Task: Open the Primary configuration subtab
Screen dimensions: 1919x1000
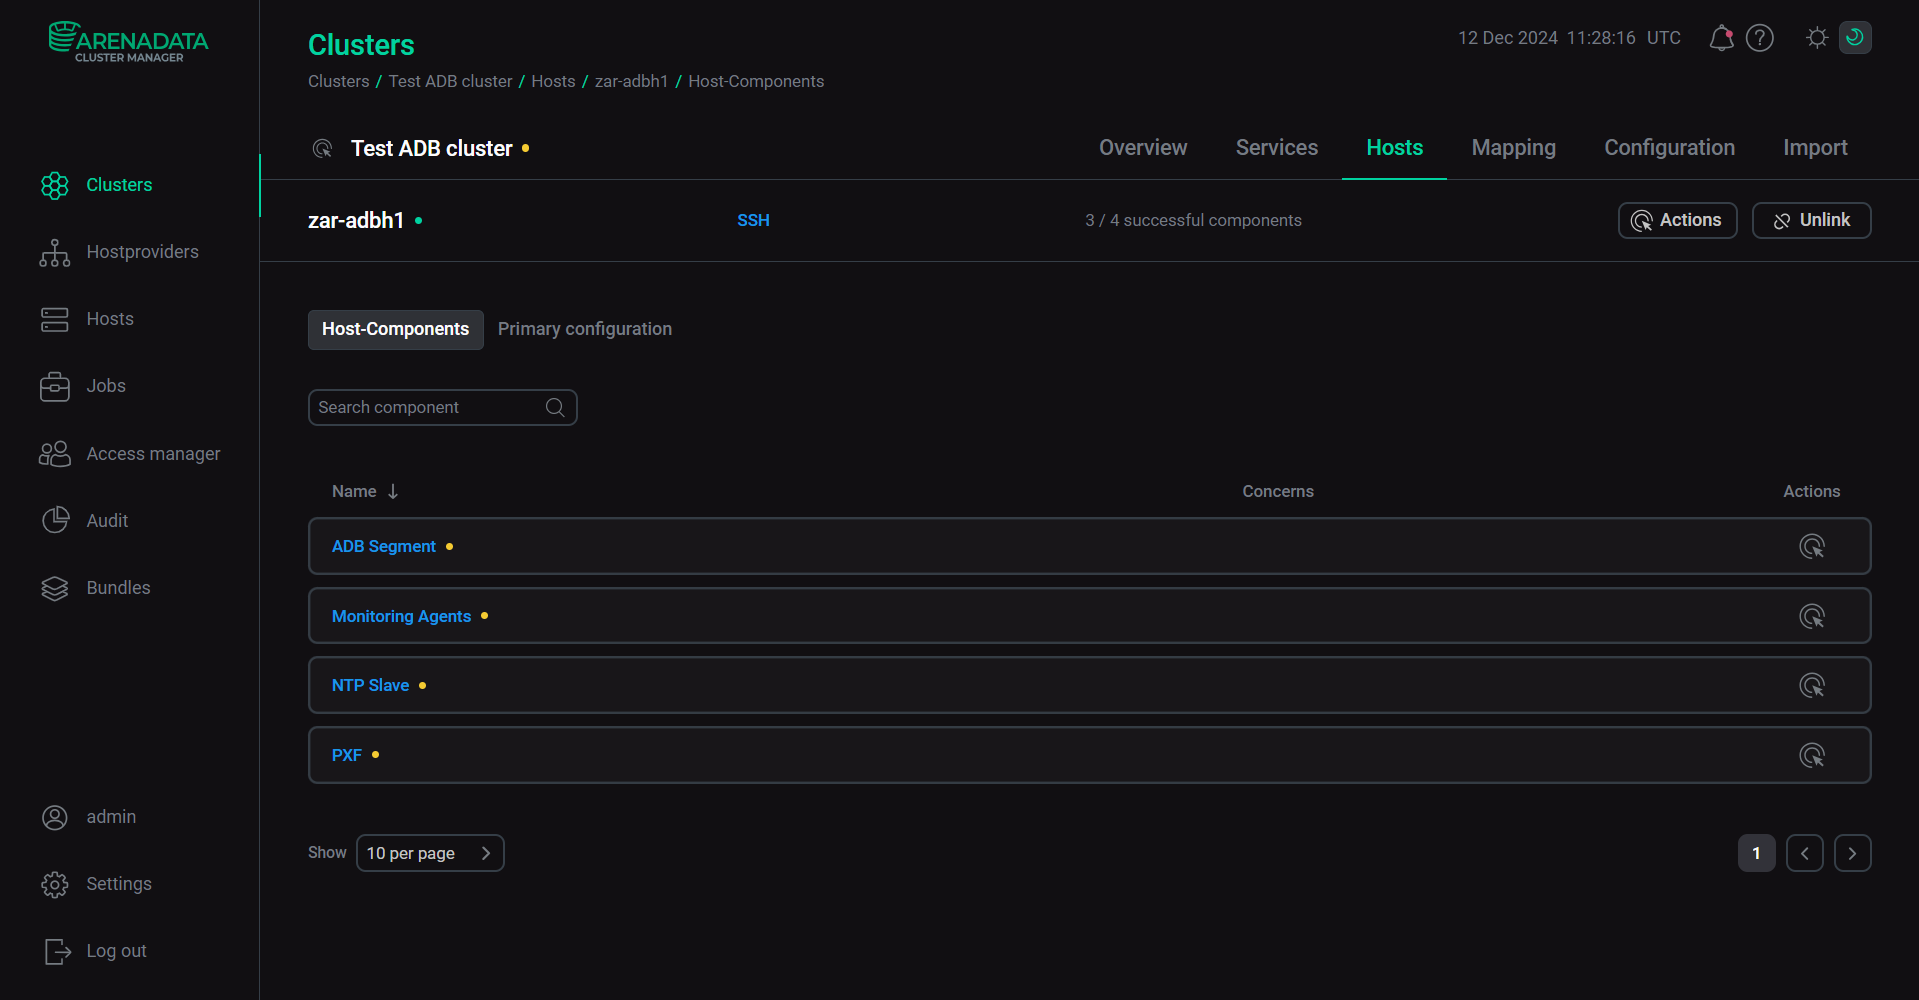Action: (x=585, y=329)
